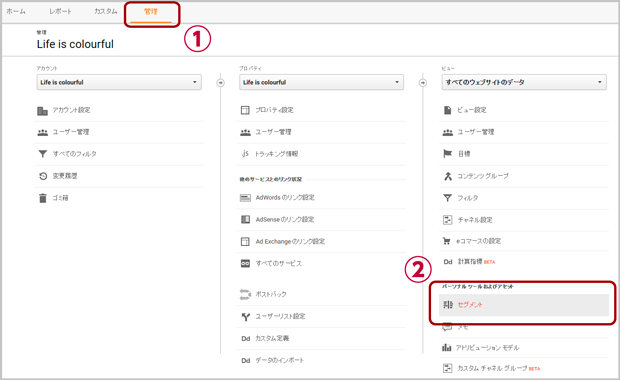Click the layout icon beside プロパティ設定
This screenshot has height=380, width=620.
(x=245, y=110)
